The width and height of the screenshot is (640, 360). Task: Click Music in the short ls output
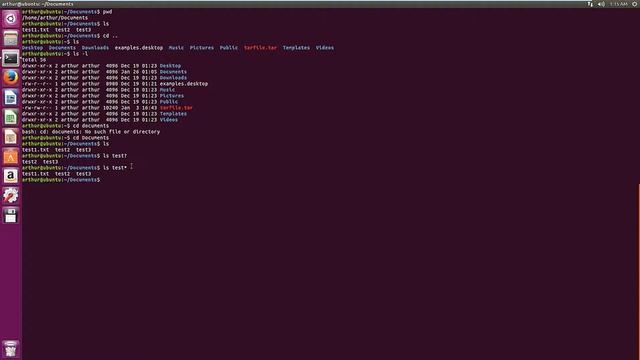click(176, 48)
